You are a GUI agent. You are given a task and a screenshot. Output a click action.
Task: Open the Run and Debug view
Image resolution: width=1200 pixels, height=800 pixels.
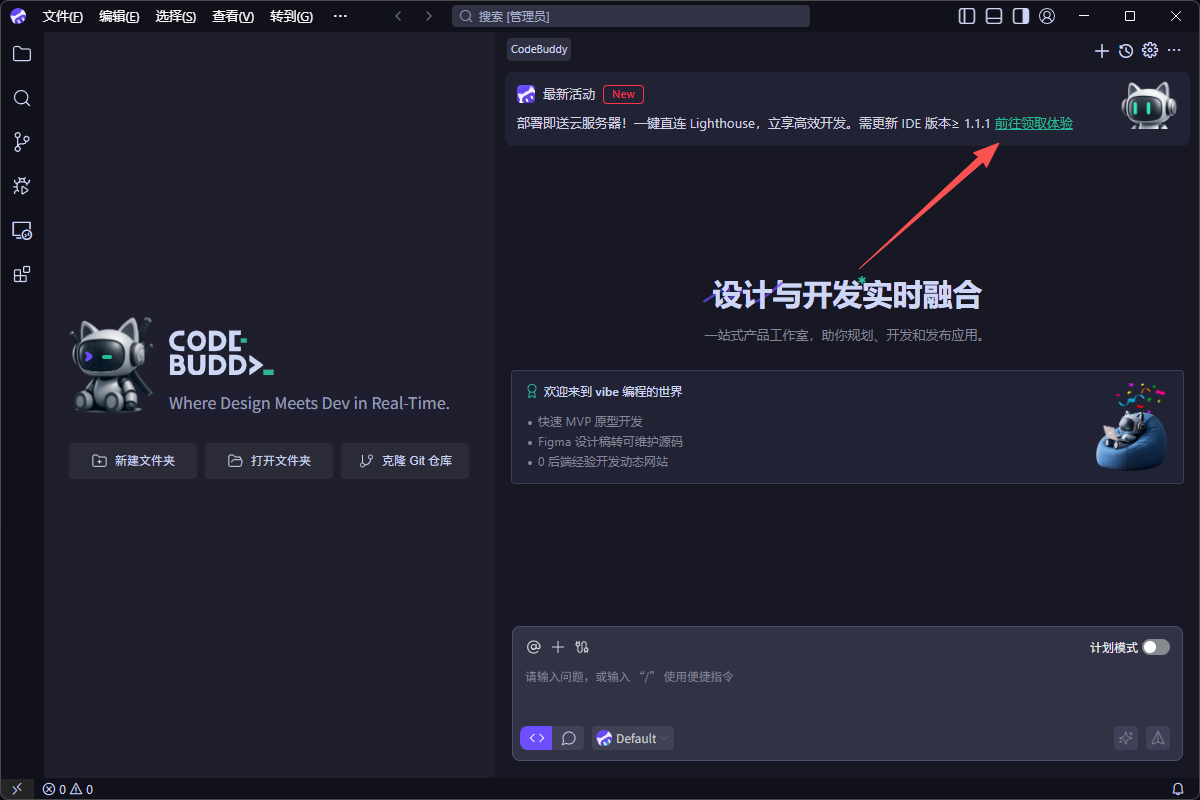point(22,186)
